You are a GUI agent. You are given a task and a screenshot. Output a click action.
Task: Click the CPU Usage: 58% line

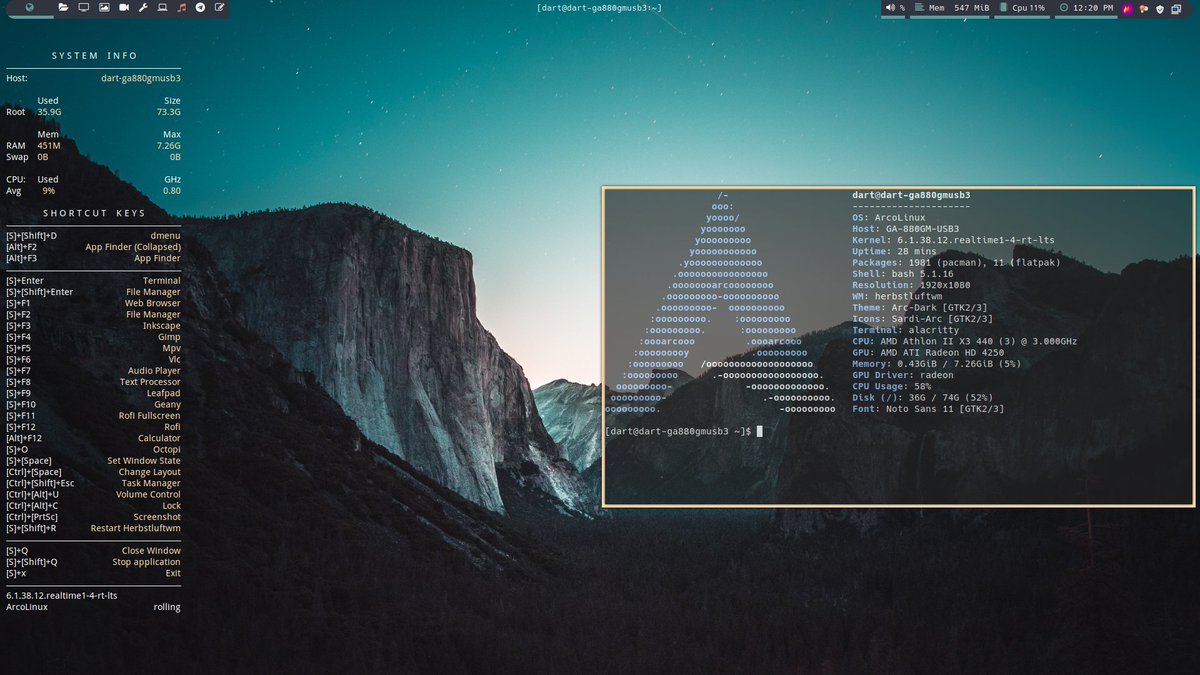[x=892, y=386]
